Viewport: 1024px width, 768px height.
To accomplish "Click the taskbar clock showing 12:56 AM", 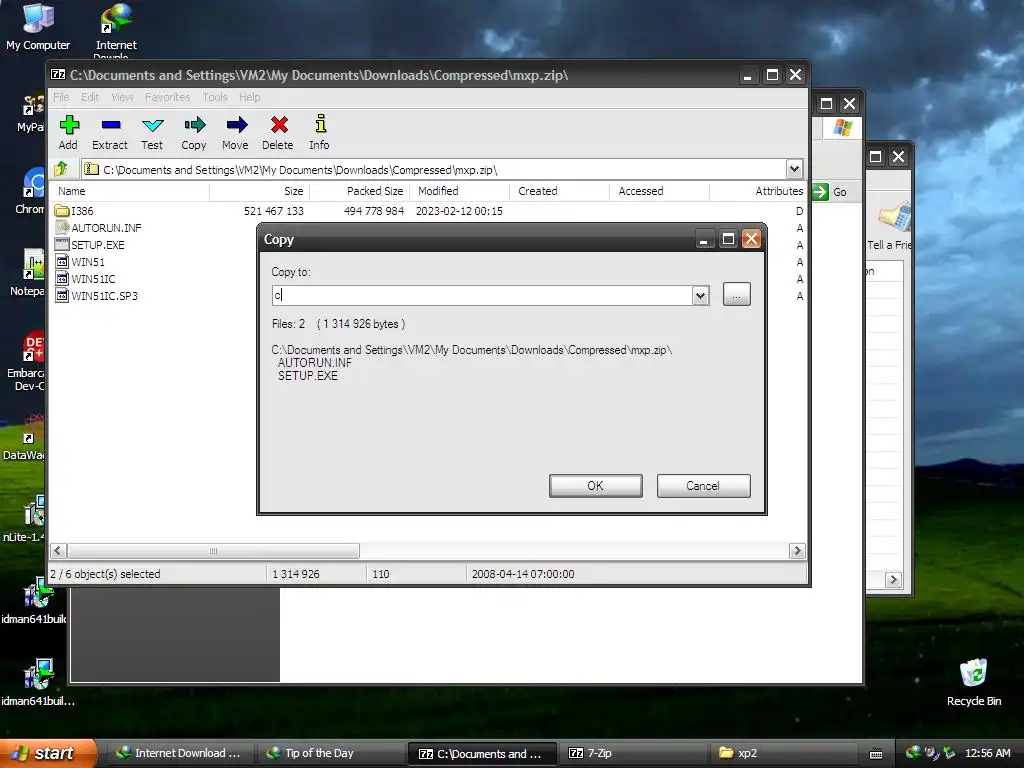I will [987, 754].
